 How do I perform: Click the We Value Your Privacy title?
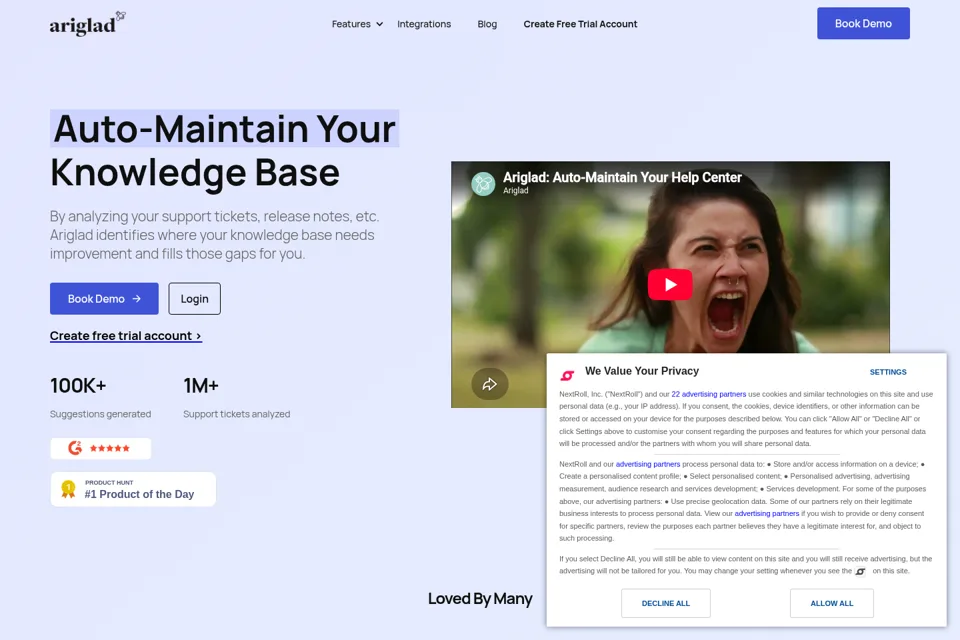642,371
